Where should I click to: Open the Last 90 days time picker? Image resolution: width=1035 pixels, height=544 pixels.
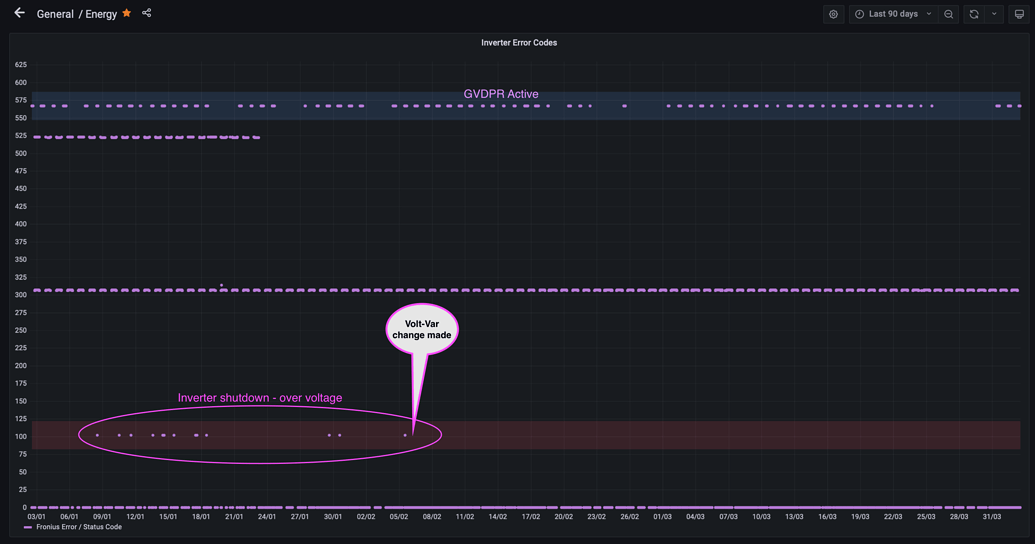pyautogui.click(x=893, y=14)
